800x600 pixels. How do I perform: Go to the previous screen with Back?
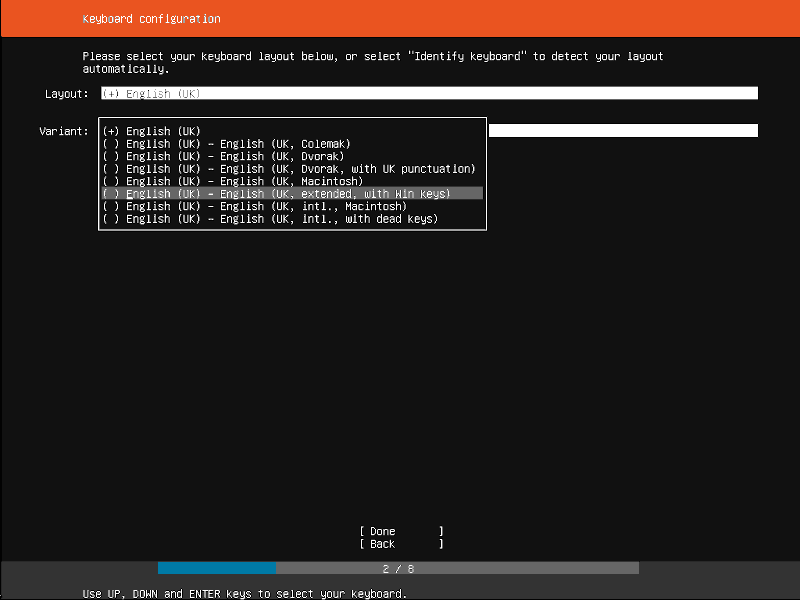pyautogui.click(x=401, y=544)
